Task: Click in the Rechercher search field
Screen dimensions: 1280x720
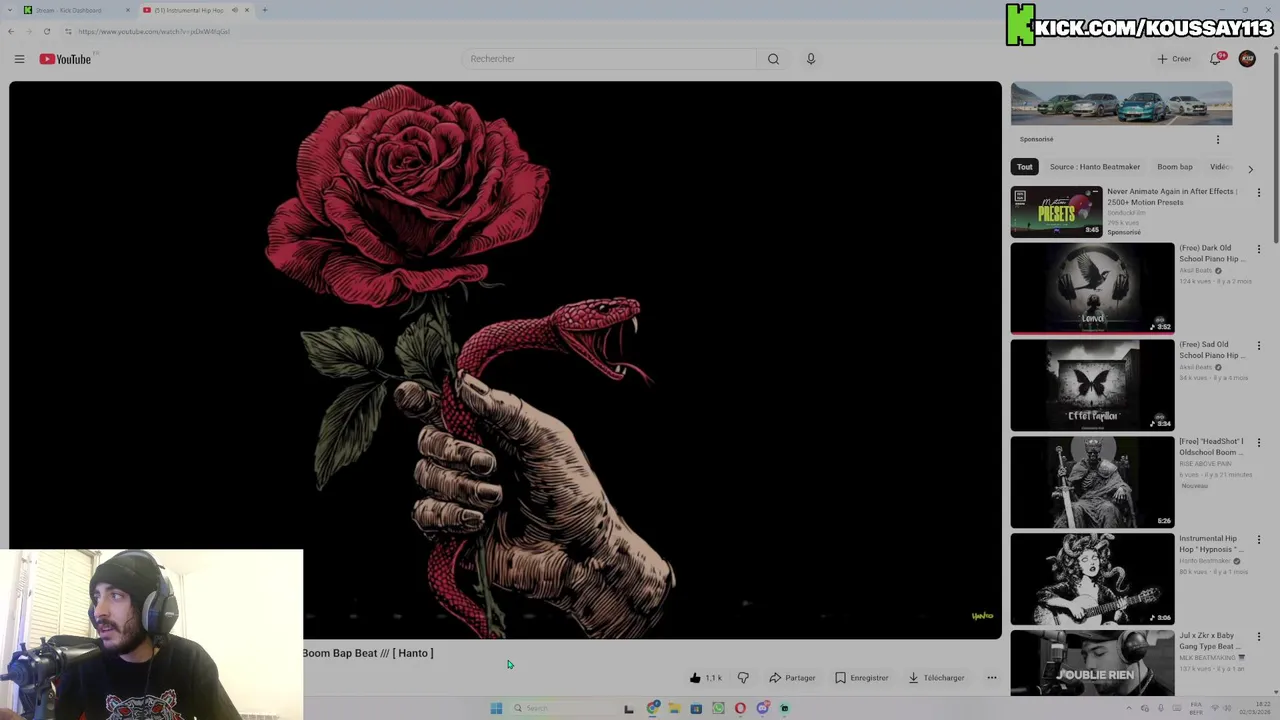Action: click(x=610, y=59)
